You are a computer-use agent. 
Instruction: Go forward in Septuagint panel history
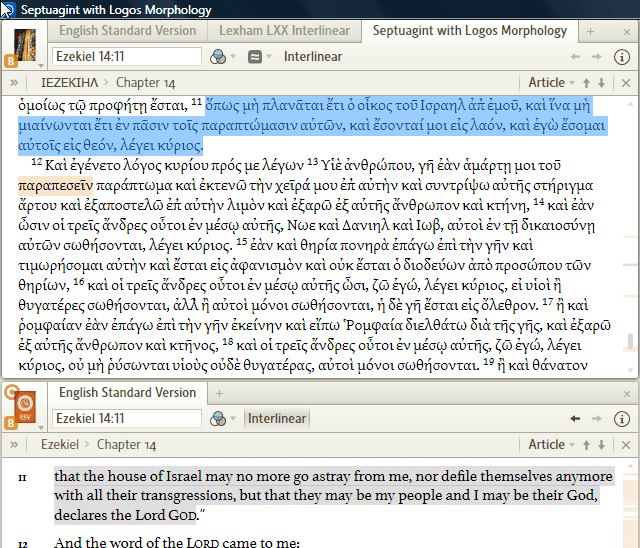597,57
